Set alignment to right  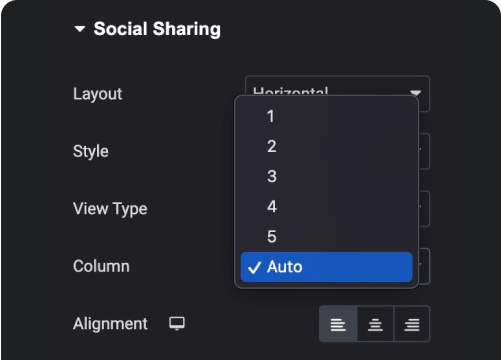pyautogui.click(x=412, y=324)
